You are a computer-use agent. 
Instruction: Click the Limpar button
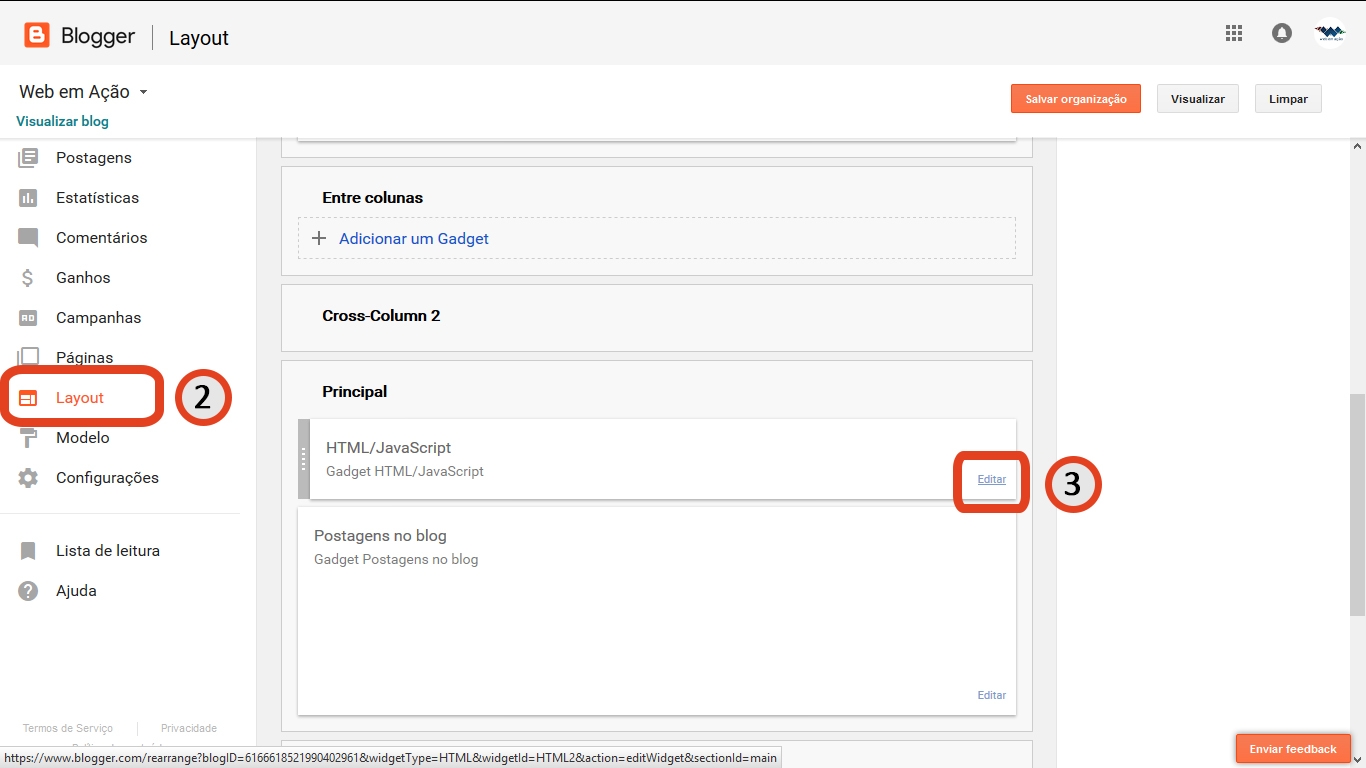point(1288,99)
